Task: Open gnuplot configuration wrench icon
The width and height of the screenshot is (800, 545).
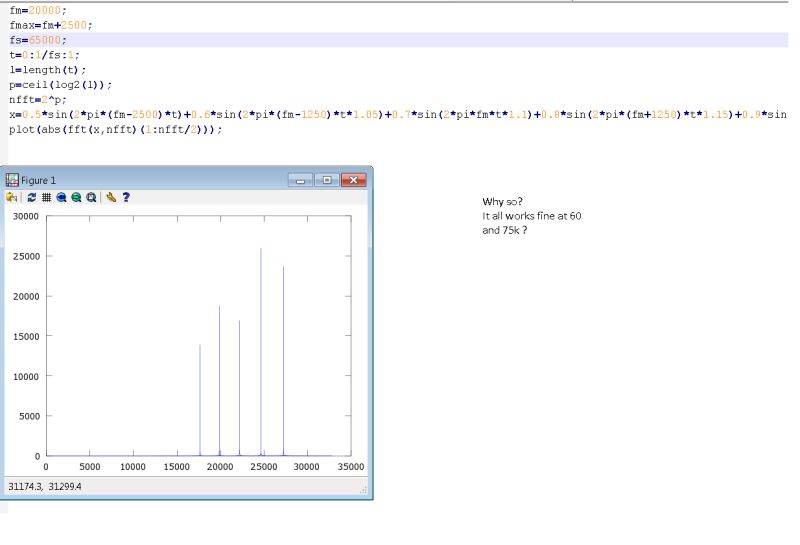Action: (111, 197)
